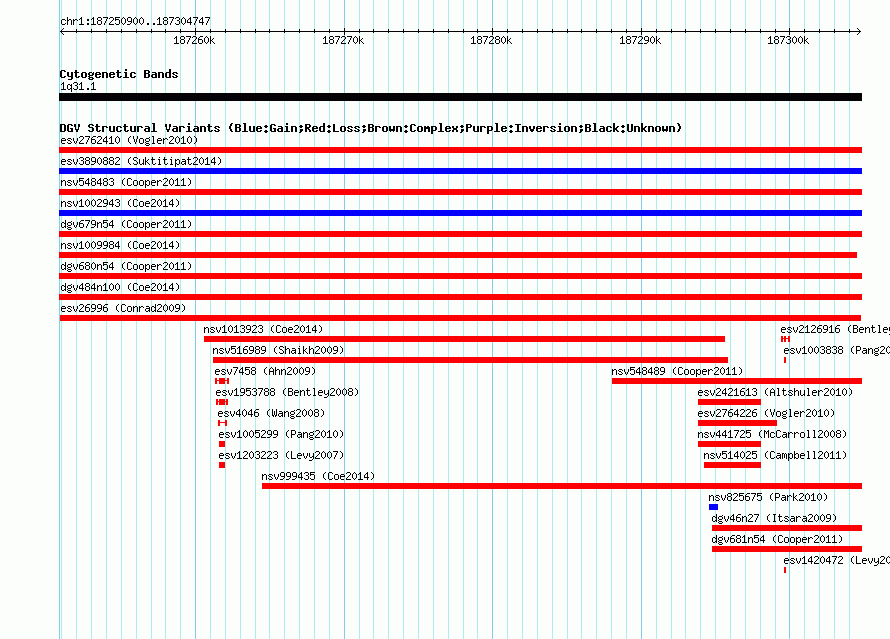Viewport: 890px width, 639px height.
Task: Click the red square under esv1005299
Action: 222,444
